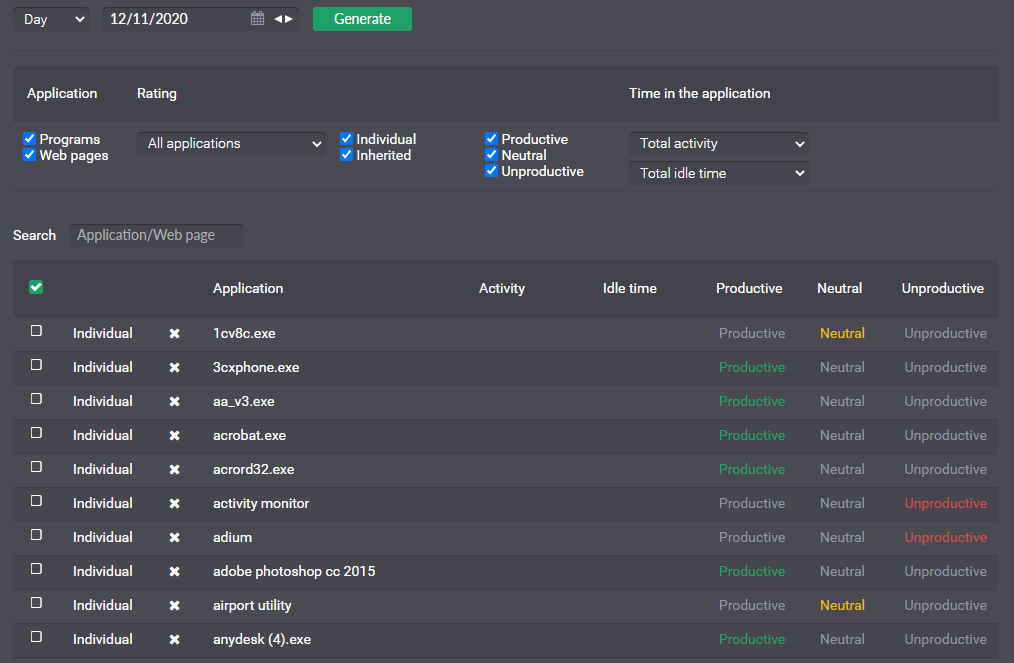The width and height of the screenshot is (1014, 663).
Task: Select the acrobat.exe row checkbox
Action: pyautogui.click(x=36, y=433)
